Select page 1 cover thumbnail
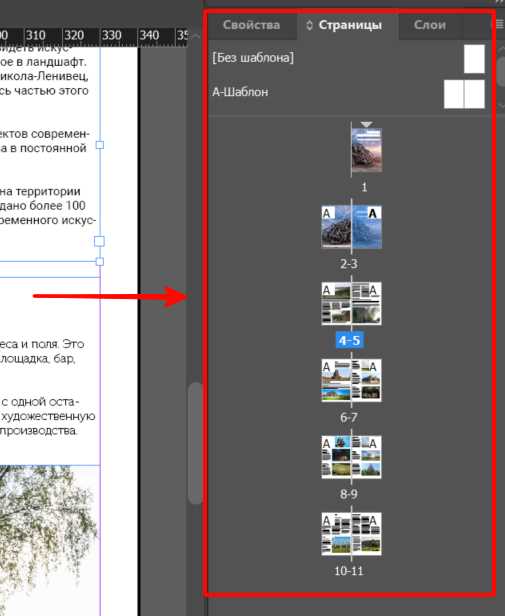The width and height of the screenshot is (505, 616). (x=367, y=150)
